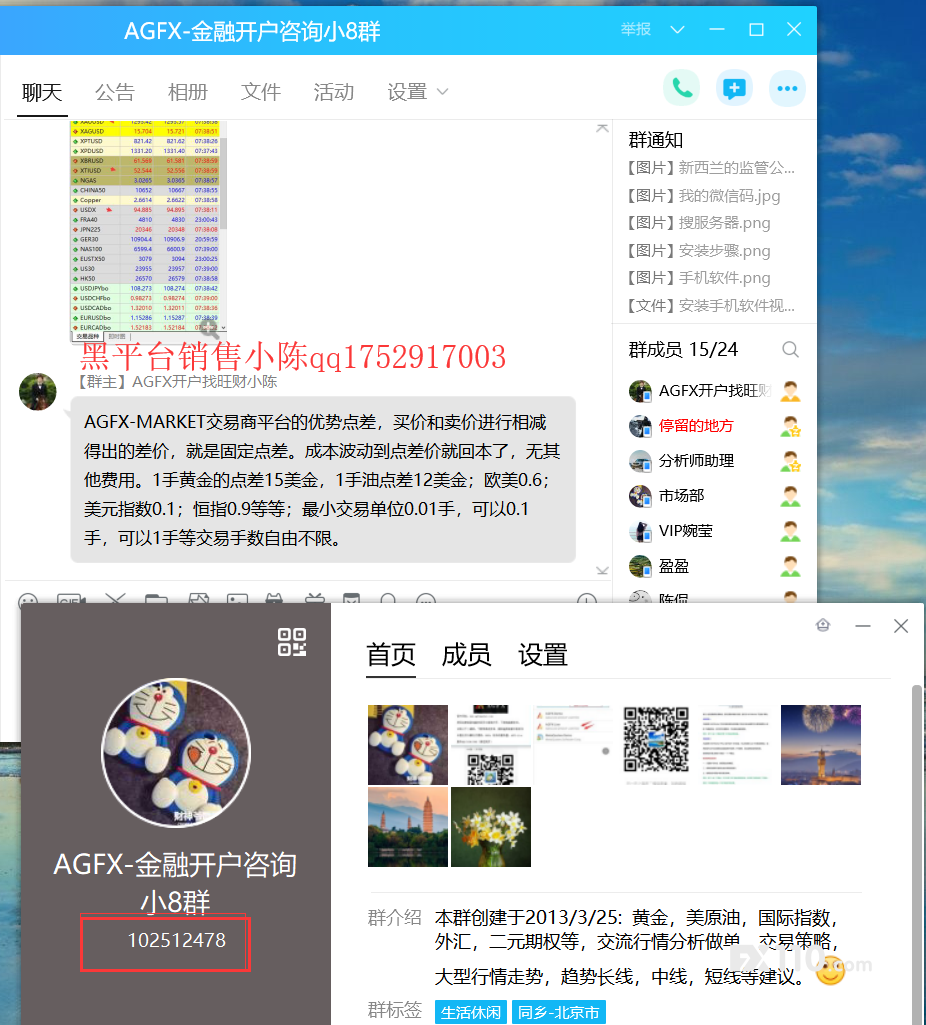Click the blue plus chat bubble icon
The height and width of the screenshot is (1025, 926).
[x=734, y=88]
